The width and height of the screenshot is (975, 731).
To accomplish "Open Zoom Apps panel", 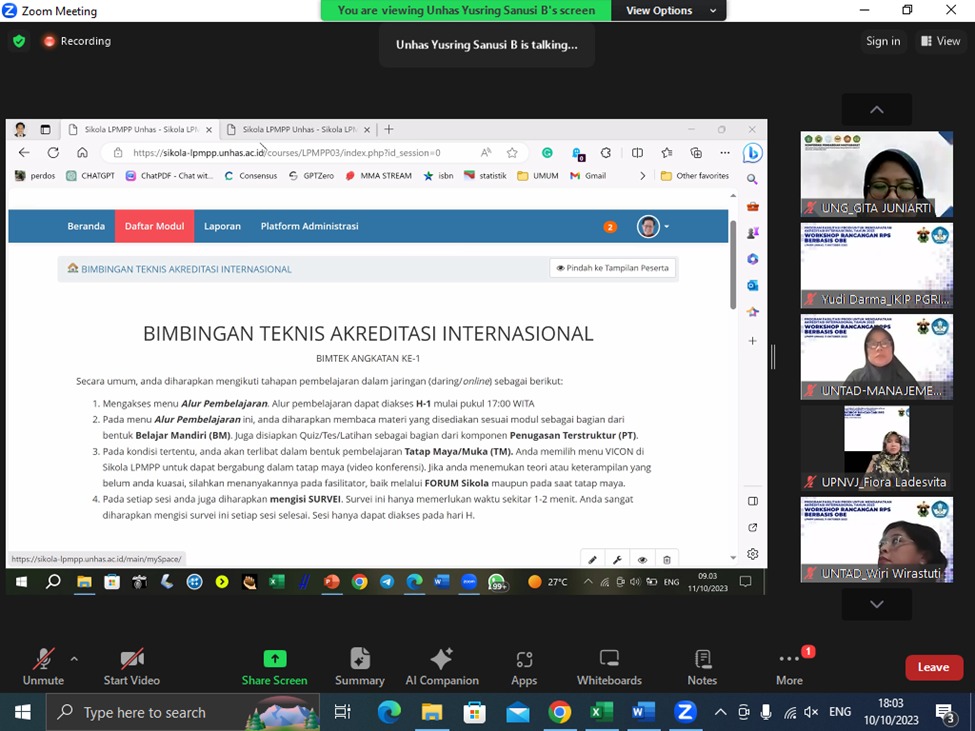I will tap(524, 667).
